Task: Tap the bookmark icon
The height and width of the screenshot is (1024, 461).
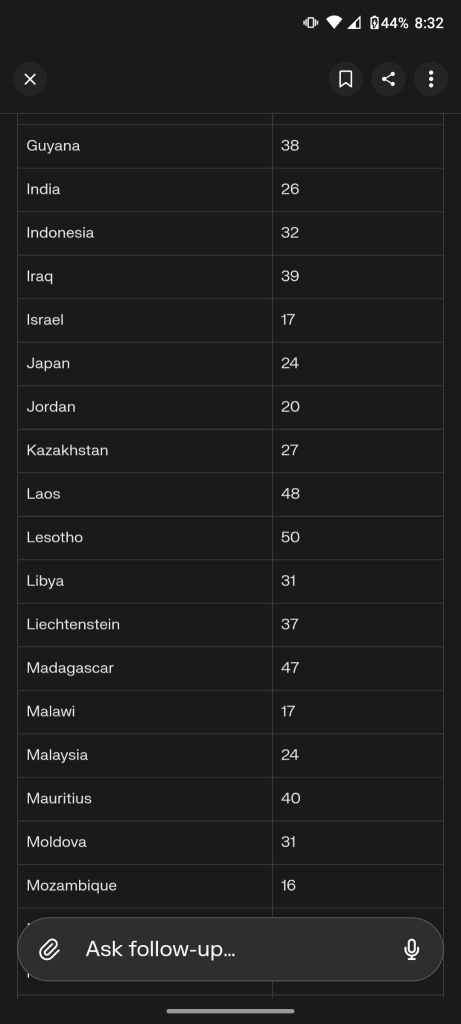Action: 345,79
